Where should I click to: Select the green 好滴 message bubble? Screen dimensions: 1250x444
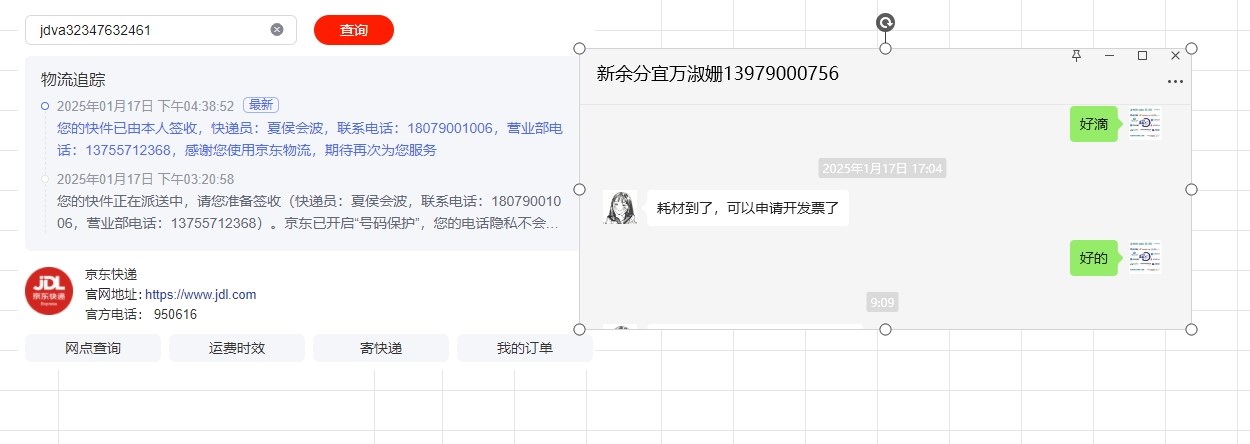1094,124
